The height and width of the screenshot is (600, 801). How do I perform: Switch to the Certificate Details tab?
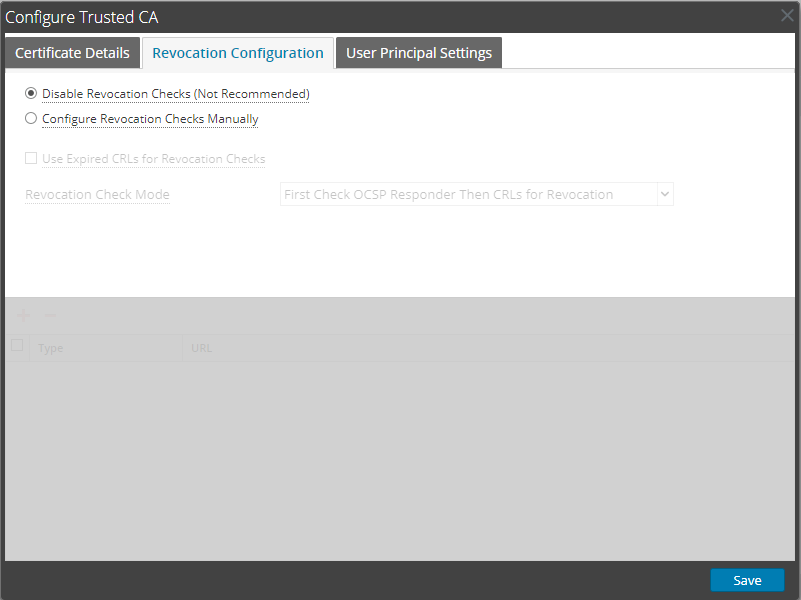(72, 53)
